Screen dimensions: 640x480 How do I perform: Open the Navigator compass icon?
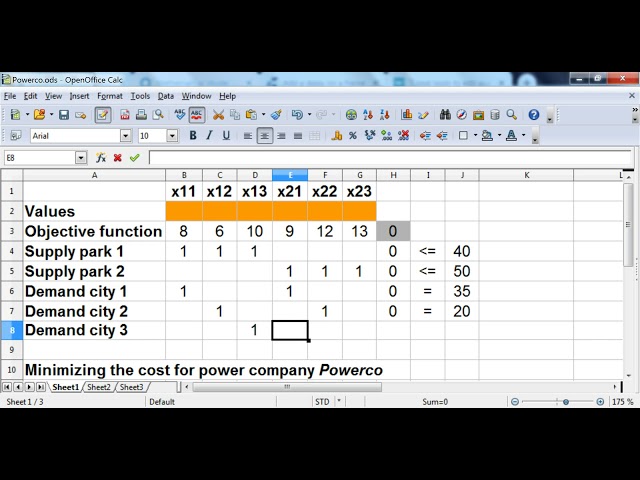tap(462, 115)
